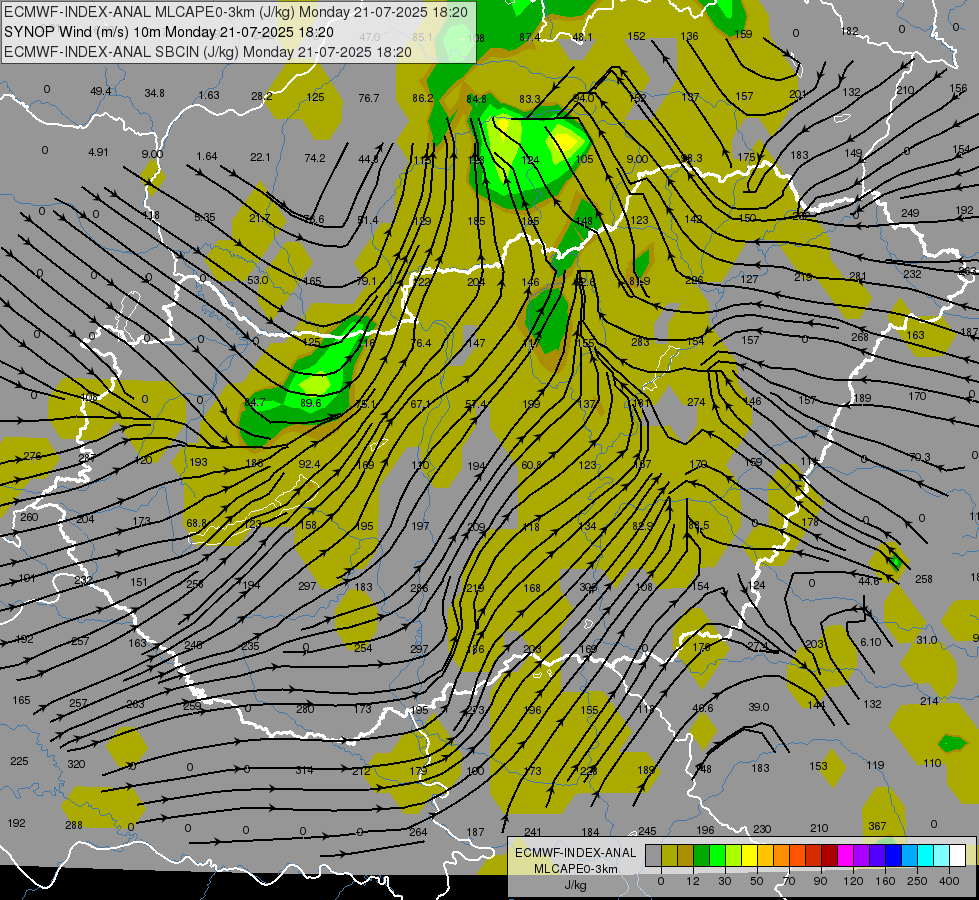The image size is (979, 900).
Task: Select the bright yellow swatch in the legend
Action: (749, 856)
